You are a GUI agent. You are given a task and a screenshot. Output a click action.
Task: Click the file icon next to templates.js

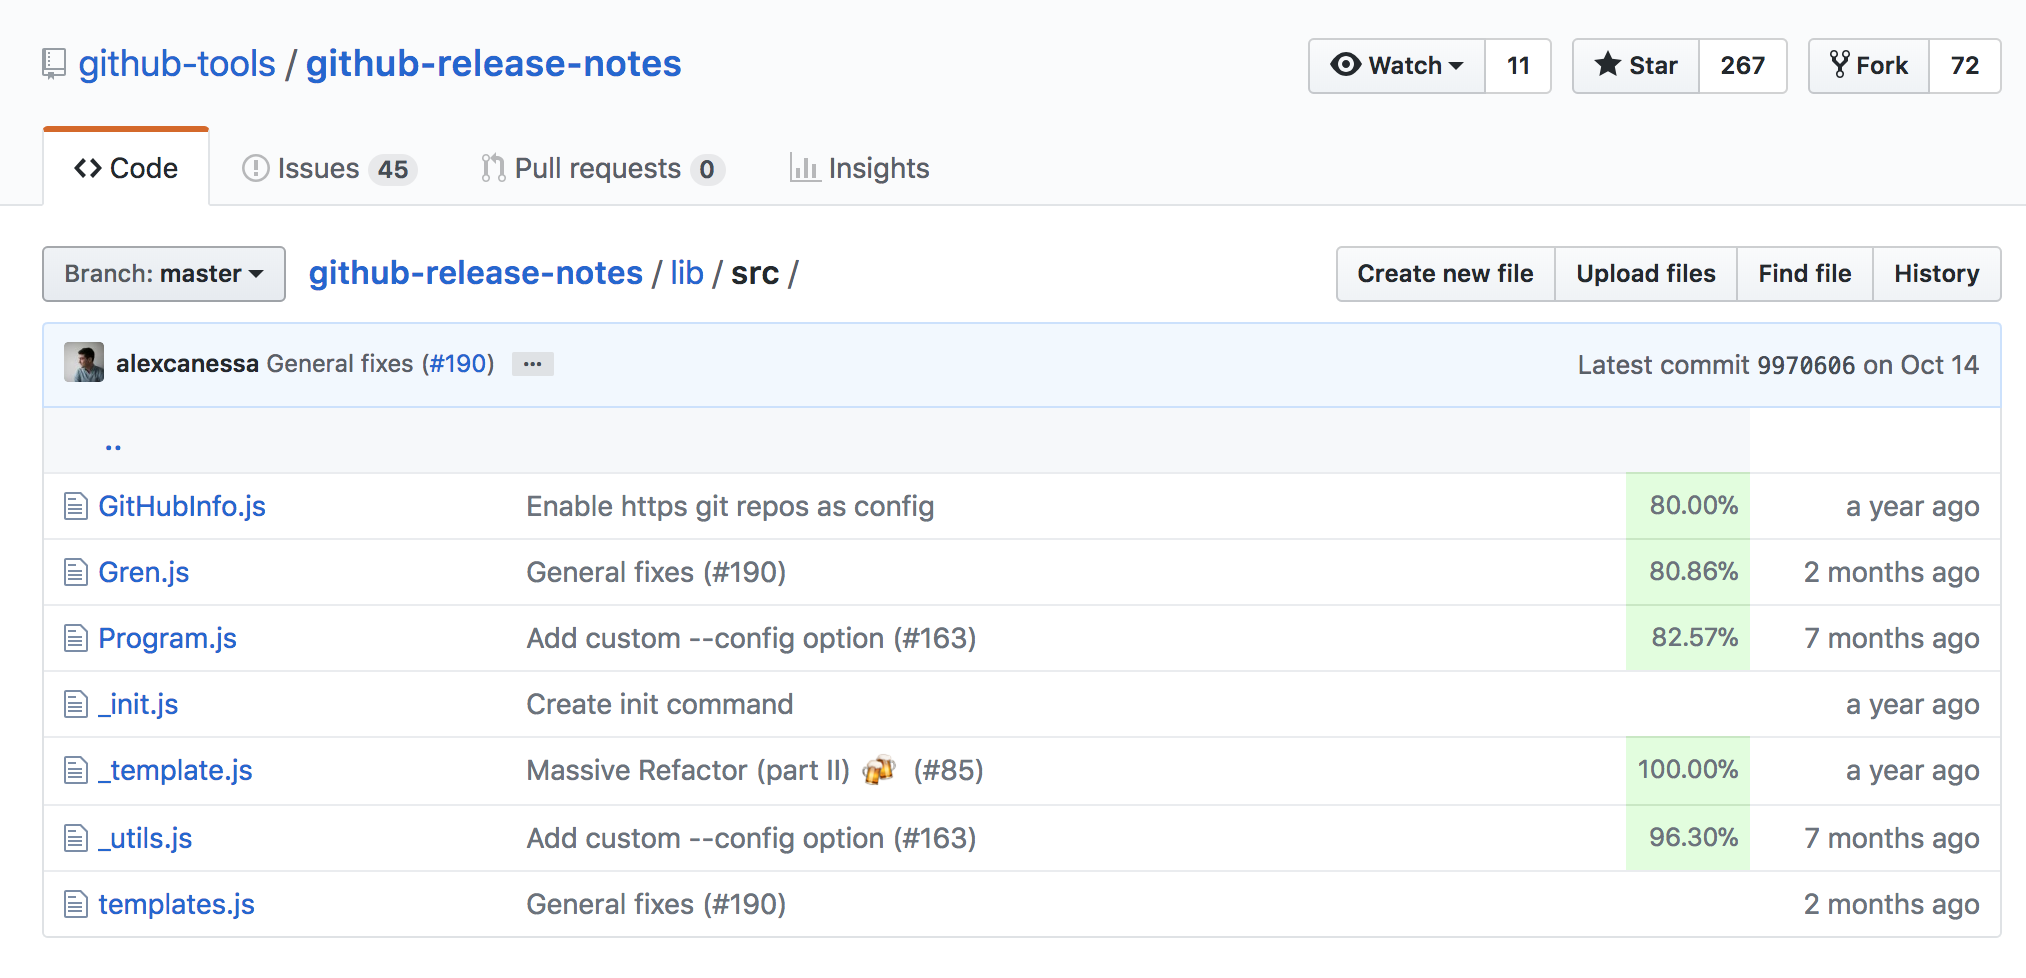pos(76,904)
